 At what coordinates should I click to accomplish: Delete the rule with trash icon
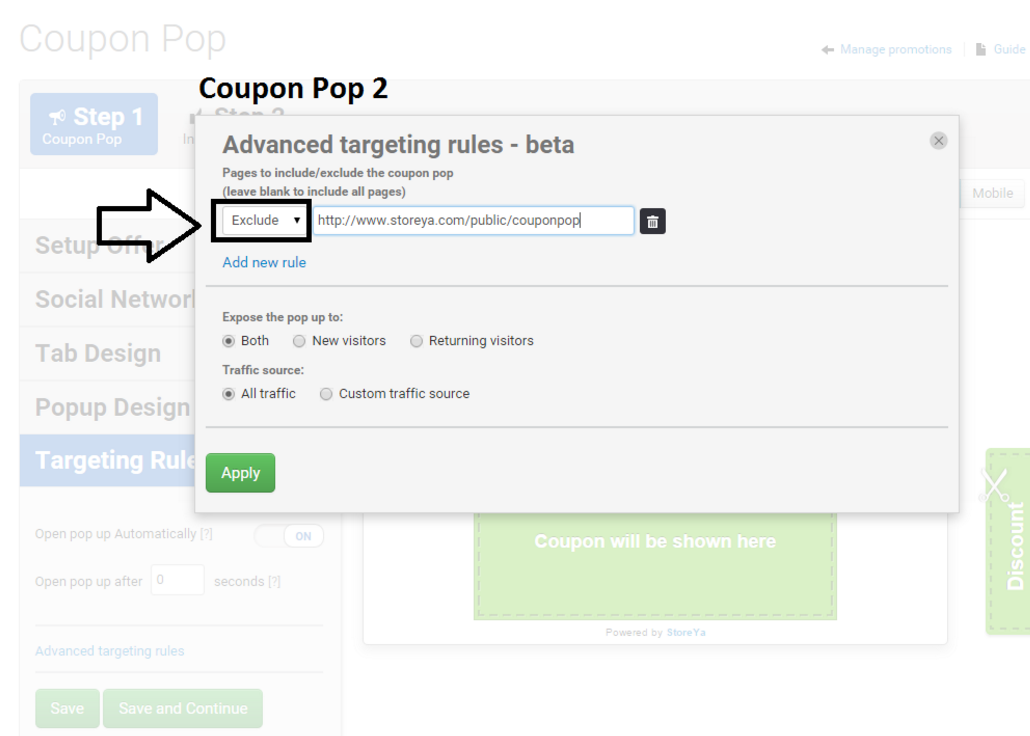coord(652,221)
